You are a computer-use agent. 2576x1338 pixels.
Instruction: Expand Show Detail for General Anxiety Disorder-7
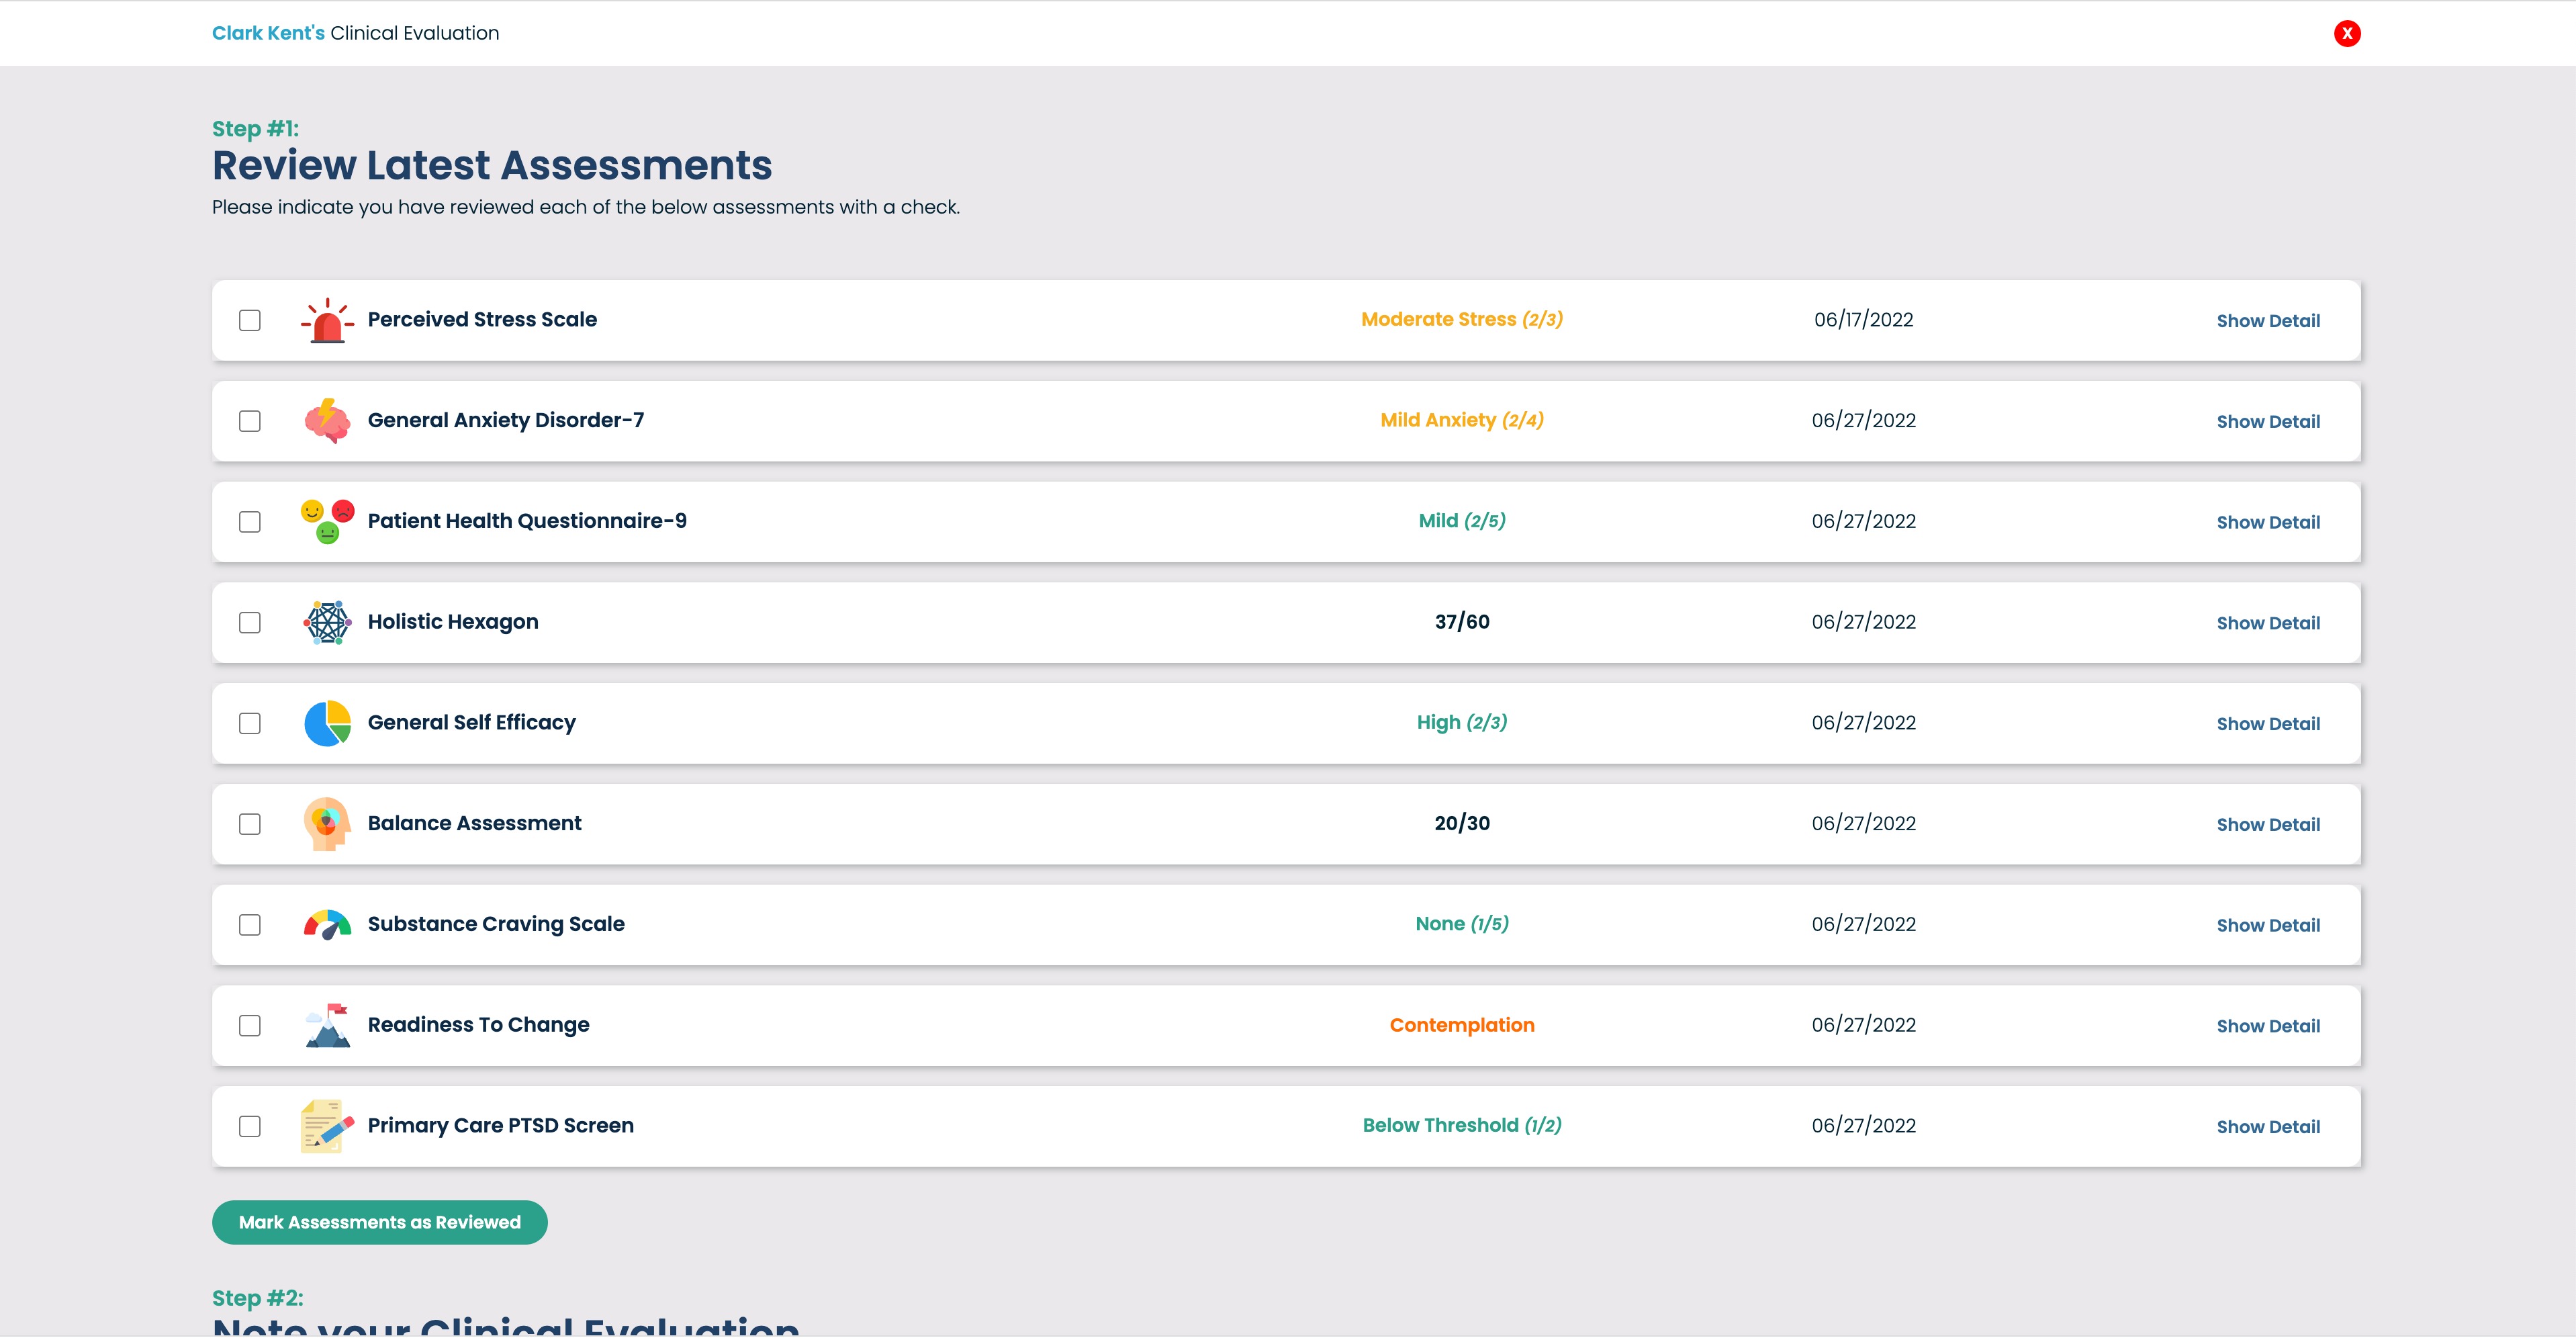coord(2267,422)
